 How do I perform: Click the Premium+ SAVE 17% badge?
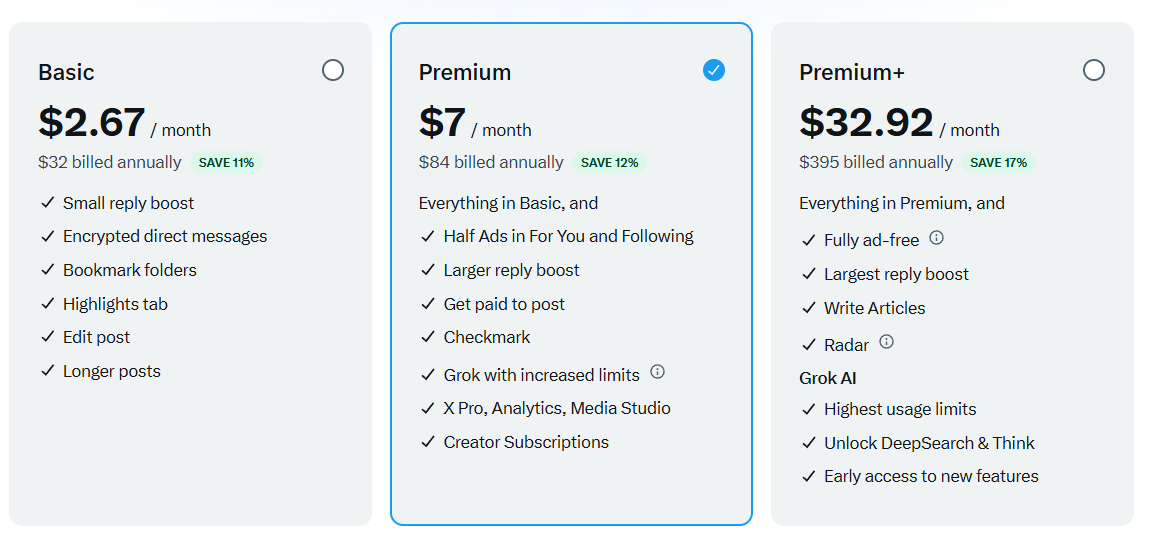[998, 163]
